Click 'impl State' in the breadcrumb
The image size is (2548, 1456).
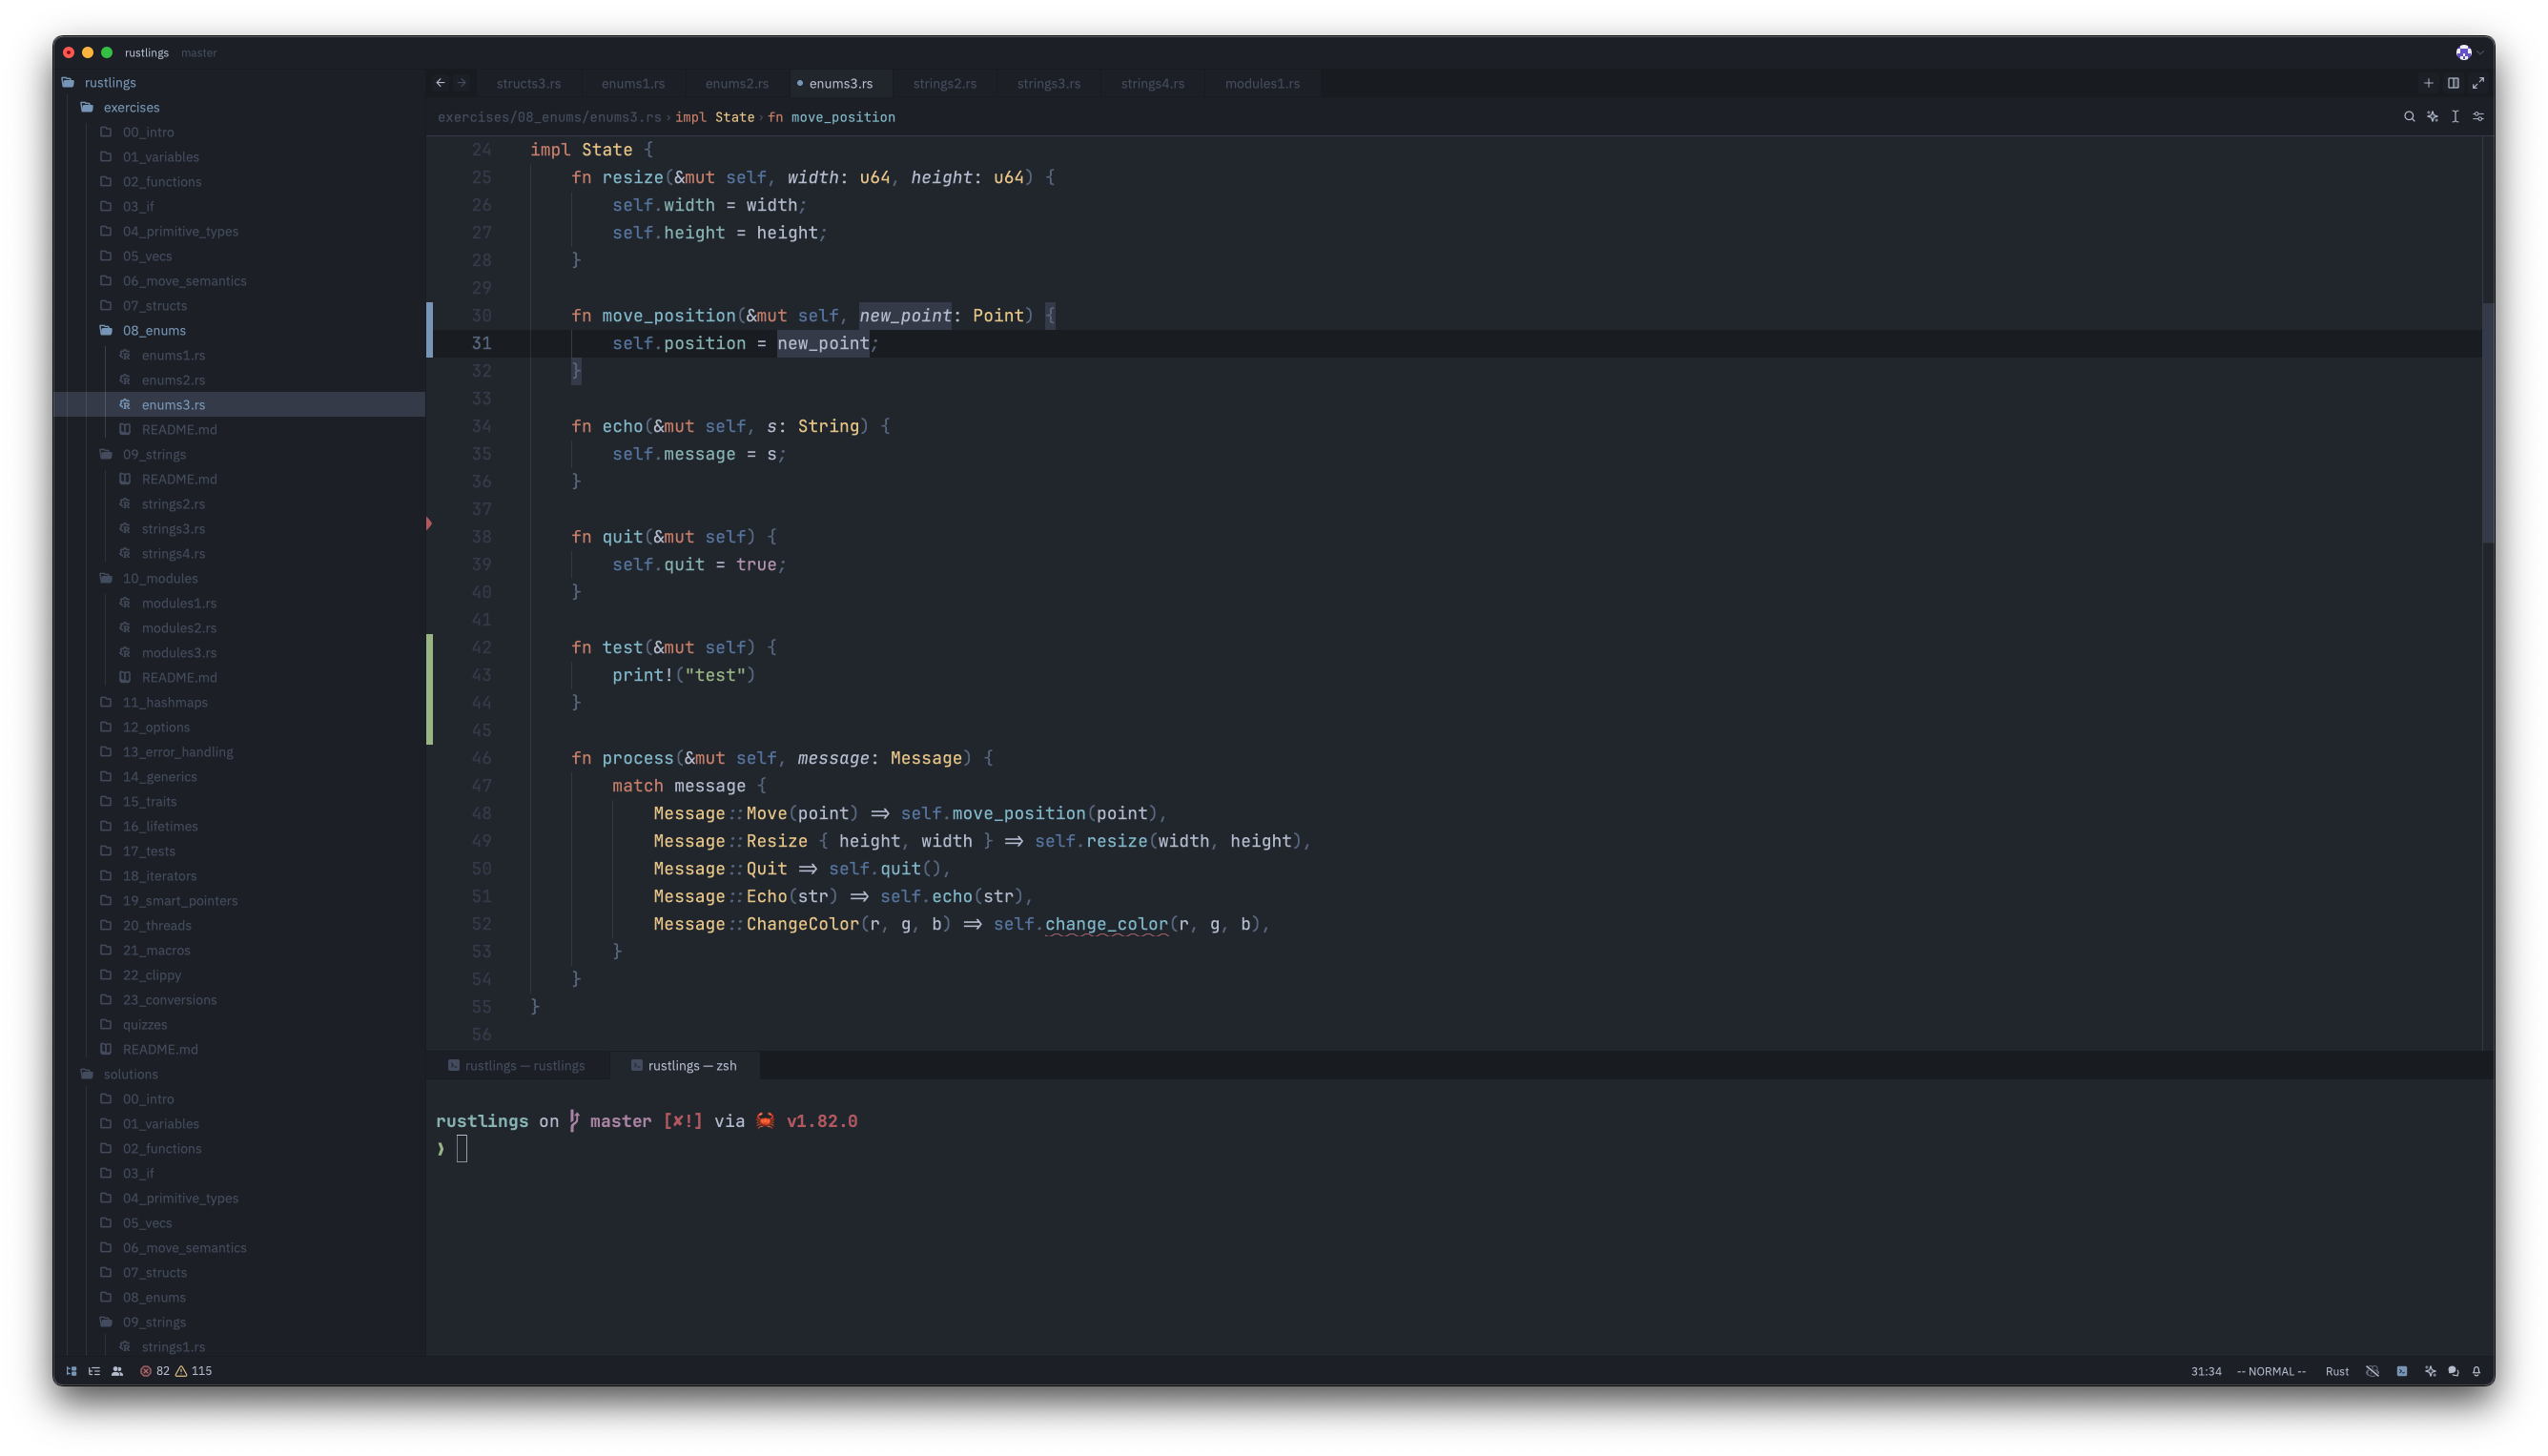coord(714,117)
